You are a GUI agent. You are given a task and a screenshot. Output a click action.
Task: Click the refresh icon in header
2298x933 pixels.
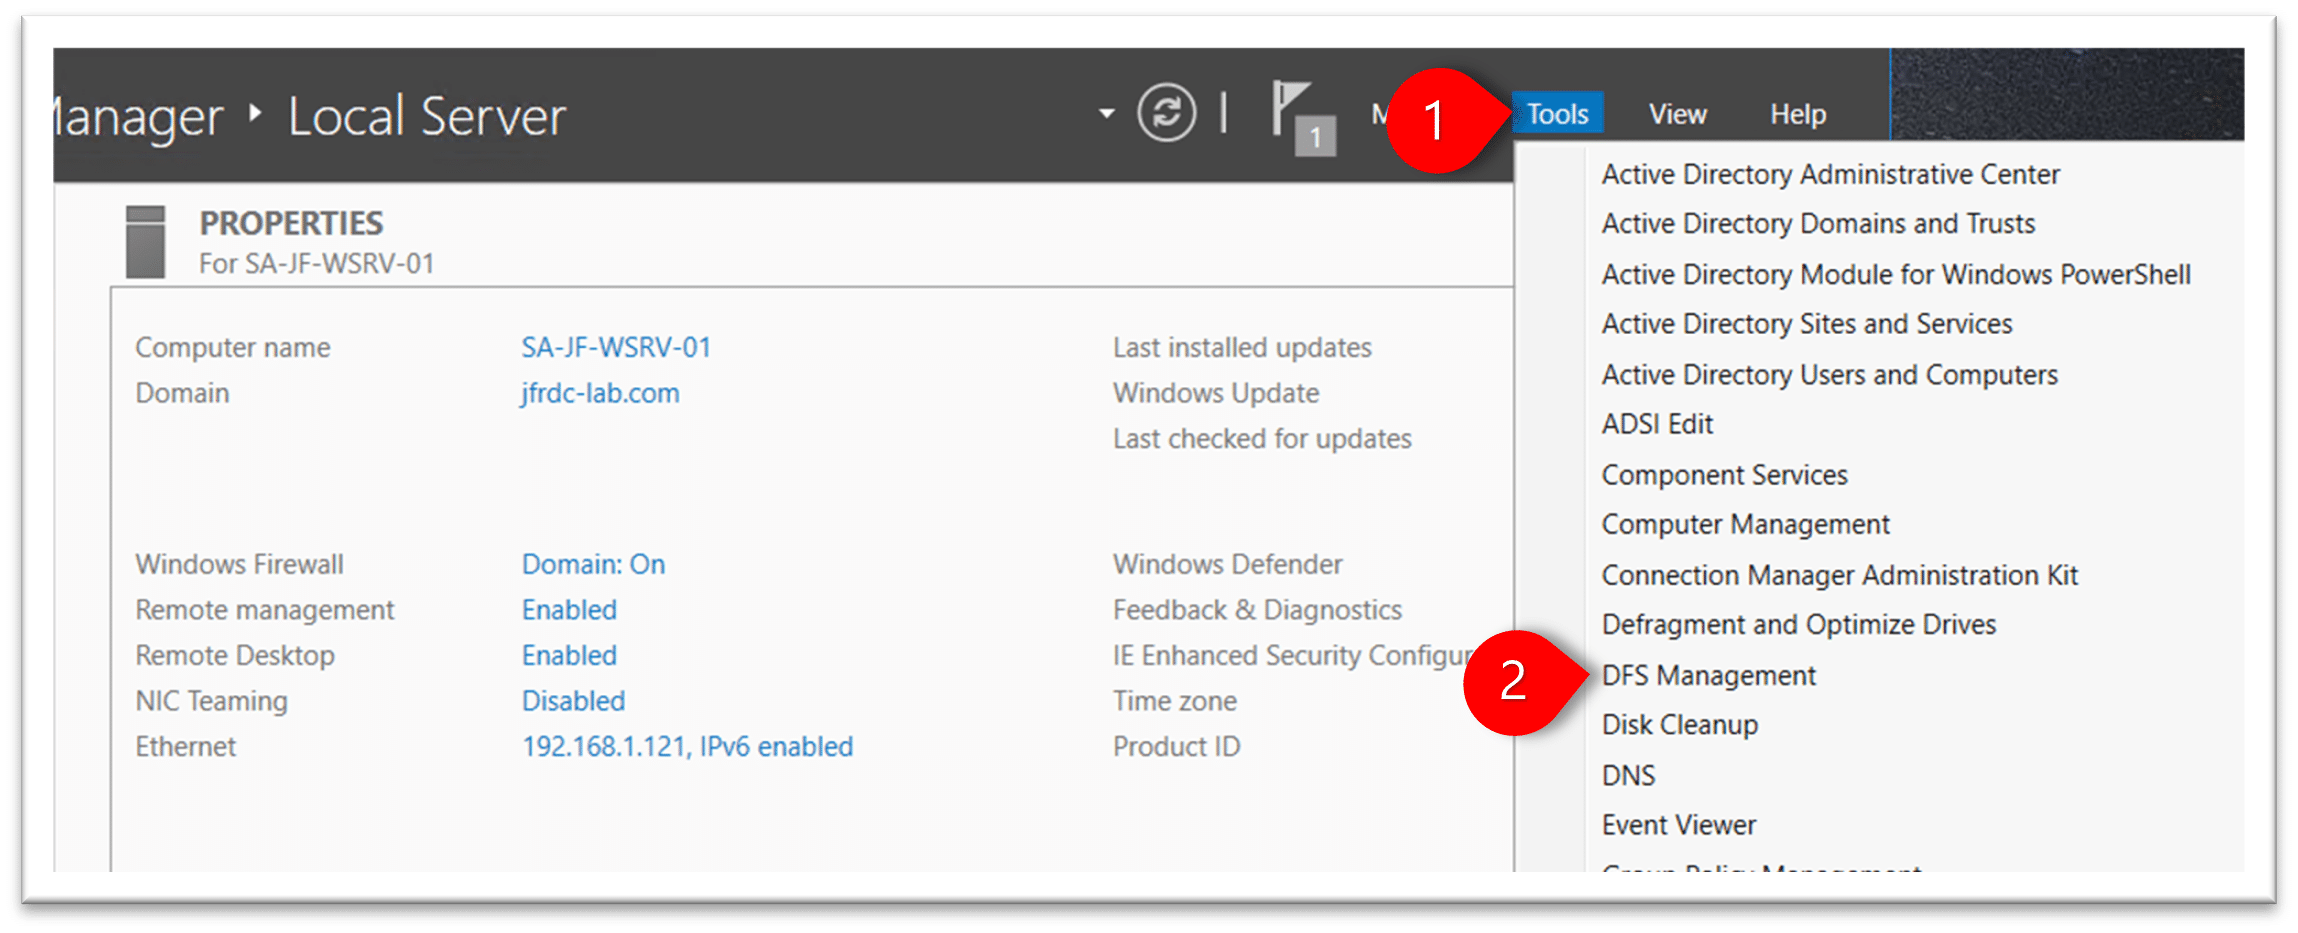1166,113
